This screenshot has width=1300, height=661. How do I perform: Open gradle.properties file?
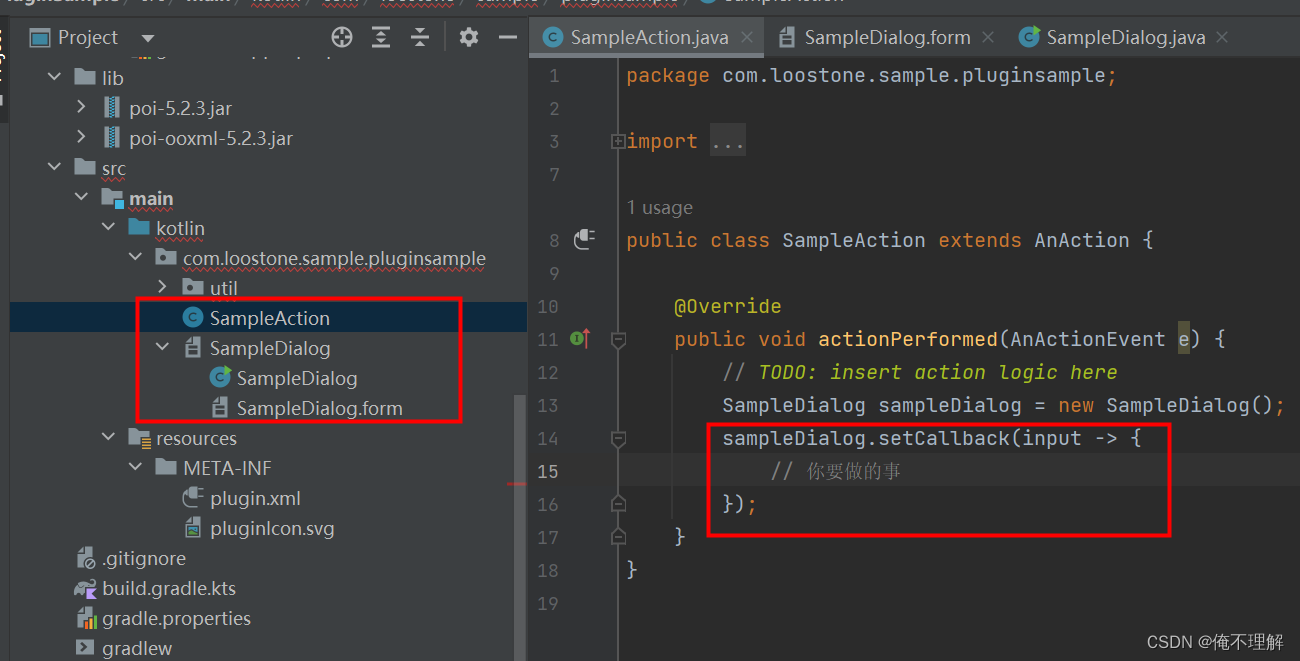(176, 618)
